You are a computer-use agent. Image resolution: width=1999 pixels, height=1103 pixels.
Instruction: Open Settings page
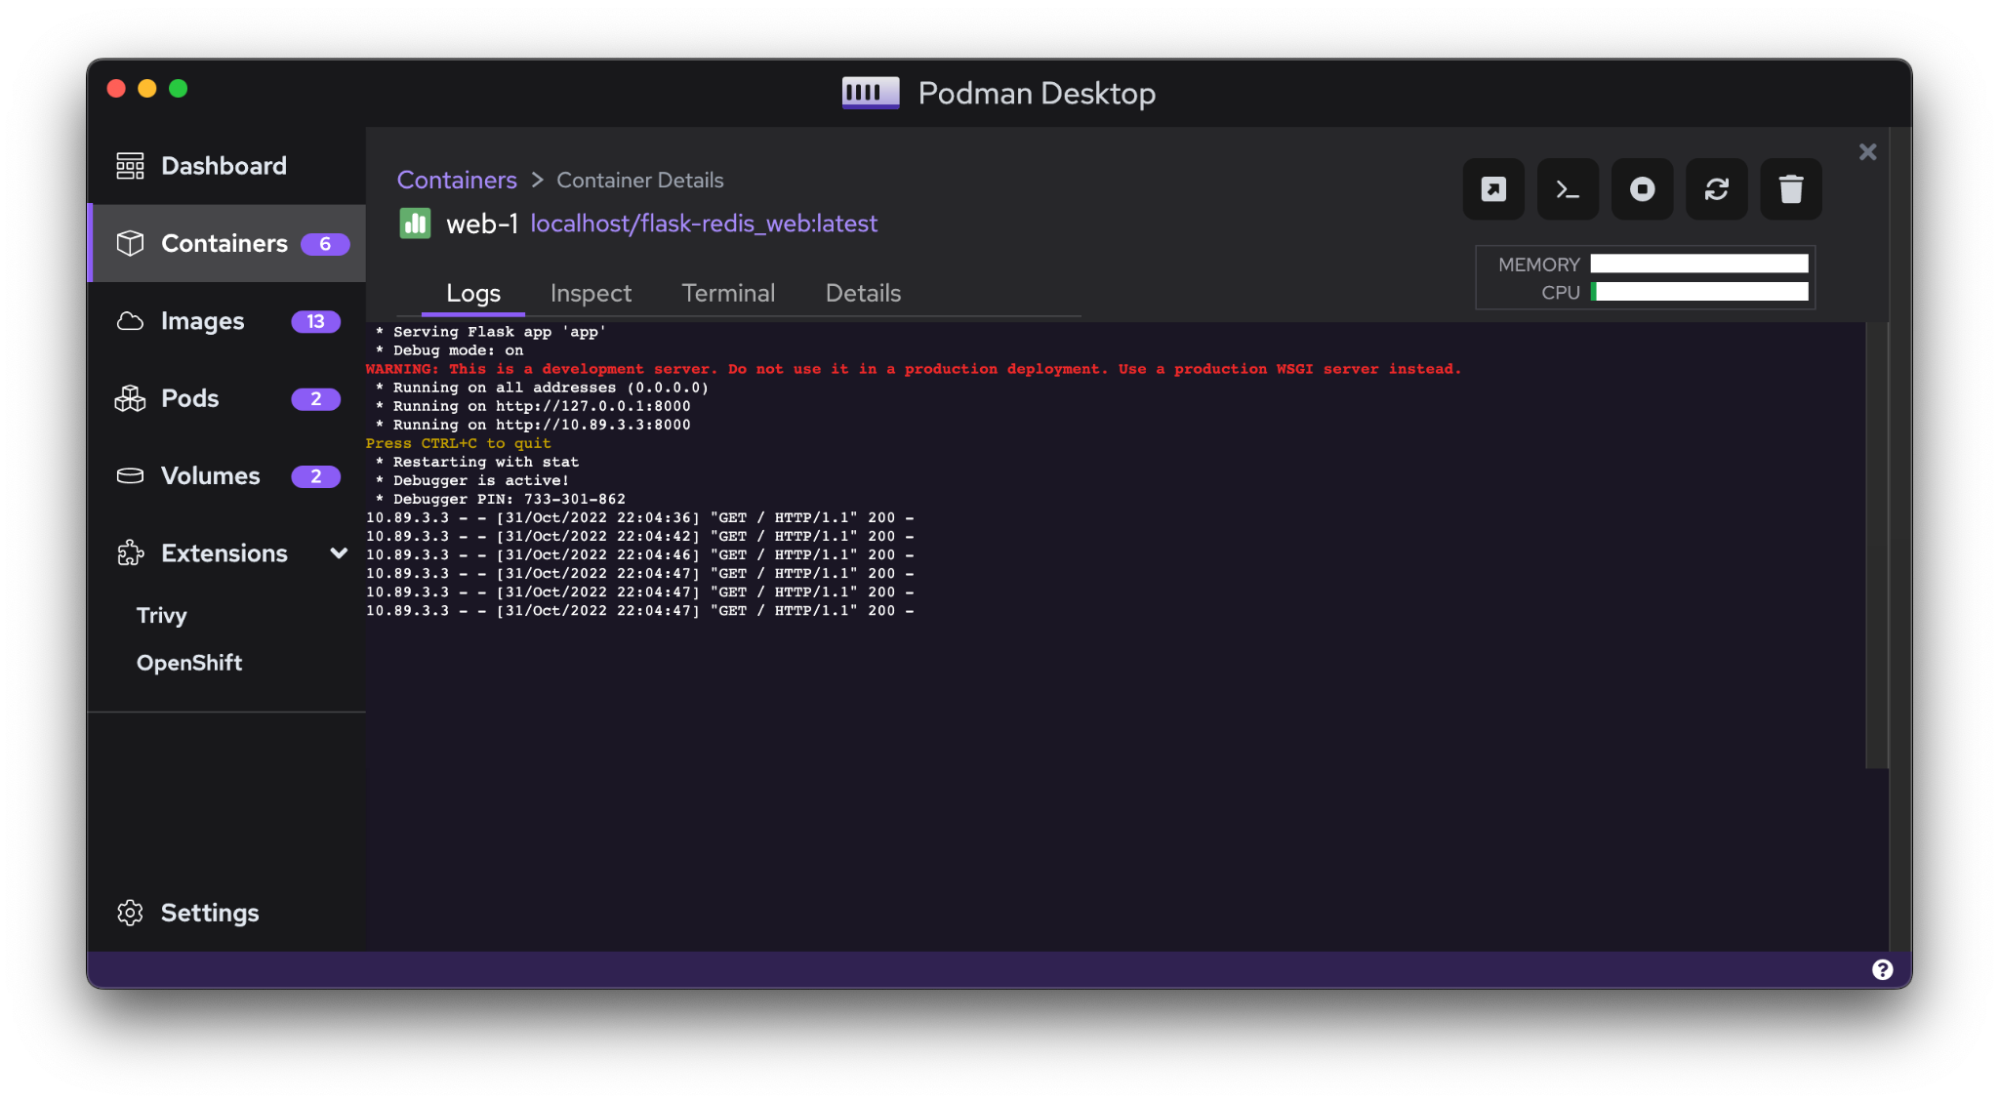227,912
